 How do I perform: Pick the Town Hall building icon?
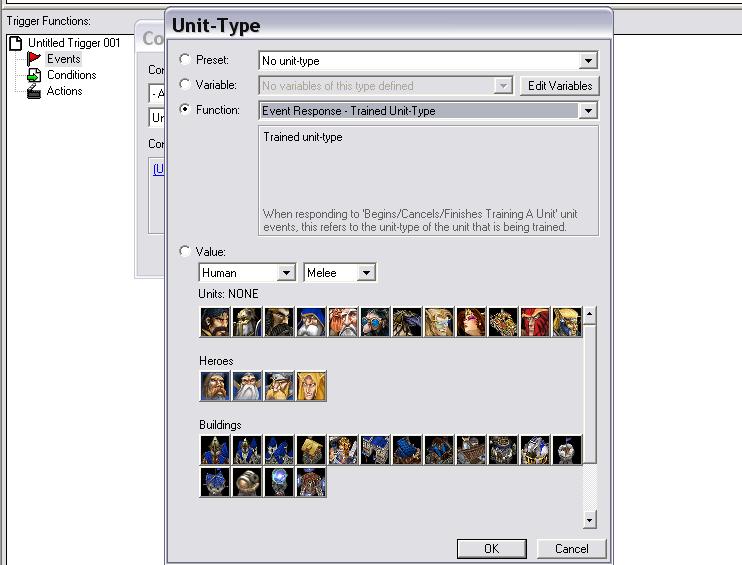point(215,450)
